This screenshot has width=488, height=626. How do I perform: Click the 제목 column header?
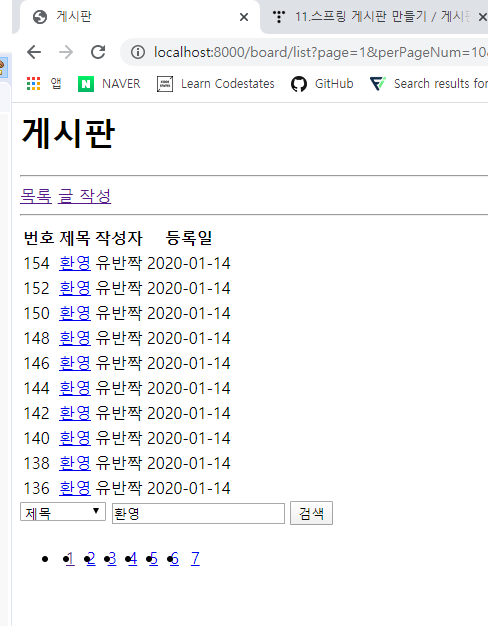tap(75, 238)
